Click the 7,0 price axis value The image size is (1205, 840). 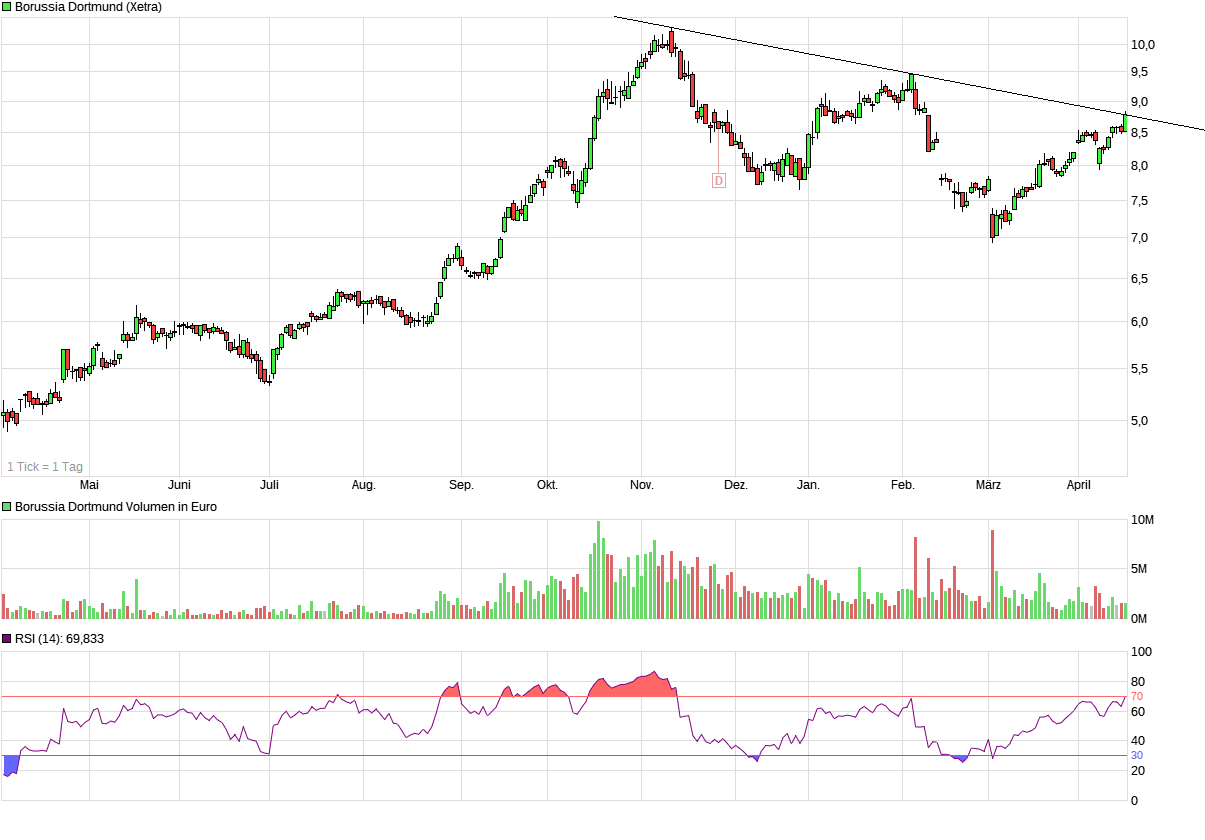pos(1140,238)
